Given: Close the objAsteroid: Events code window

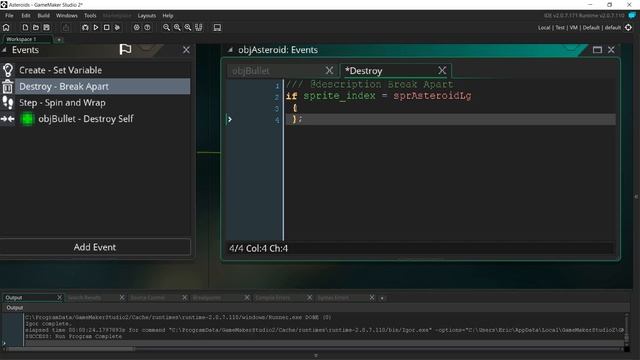Looking at the screenshot, I should [x=611, y=50].
